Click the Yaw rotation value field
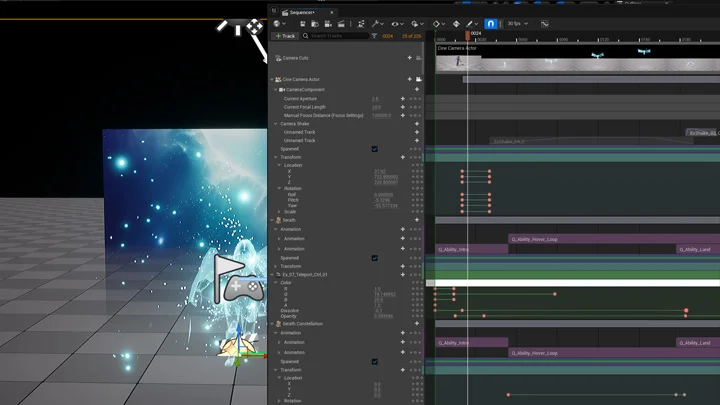 [386, 206]
